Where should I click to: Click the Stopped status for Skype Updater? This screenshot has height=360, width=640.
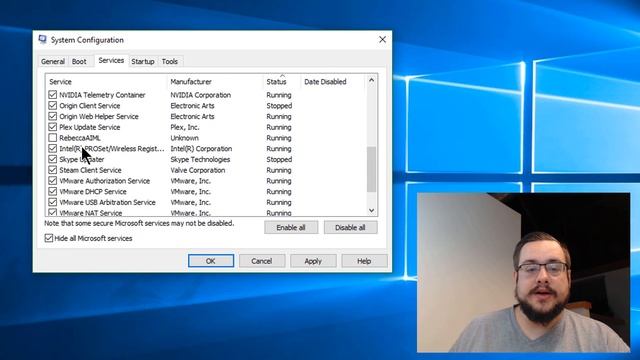pos(279,160)
